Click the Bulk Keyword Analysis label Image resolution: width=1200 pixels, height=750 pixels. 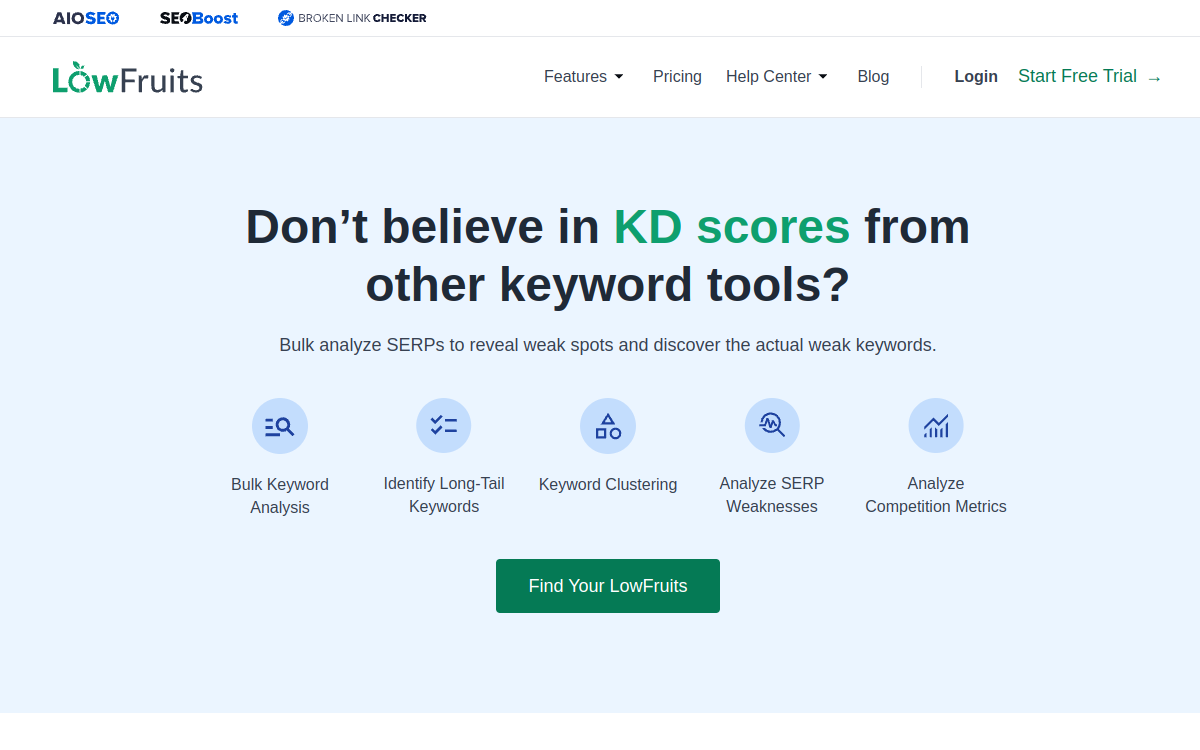point(280,496)
